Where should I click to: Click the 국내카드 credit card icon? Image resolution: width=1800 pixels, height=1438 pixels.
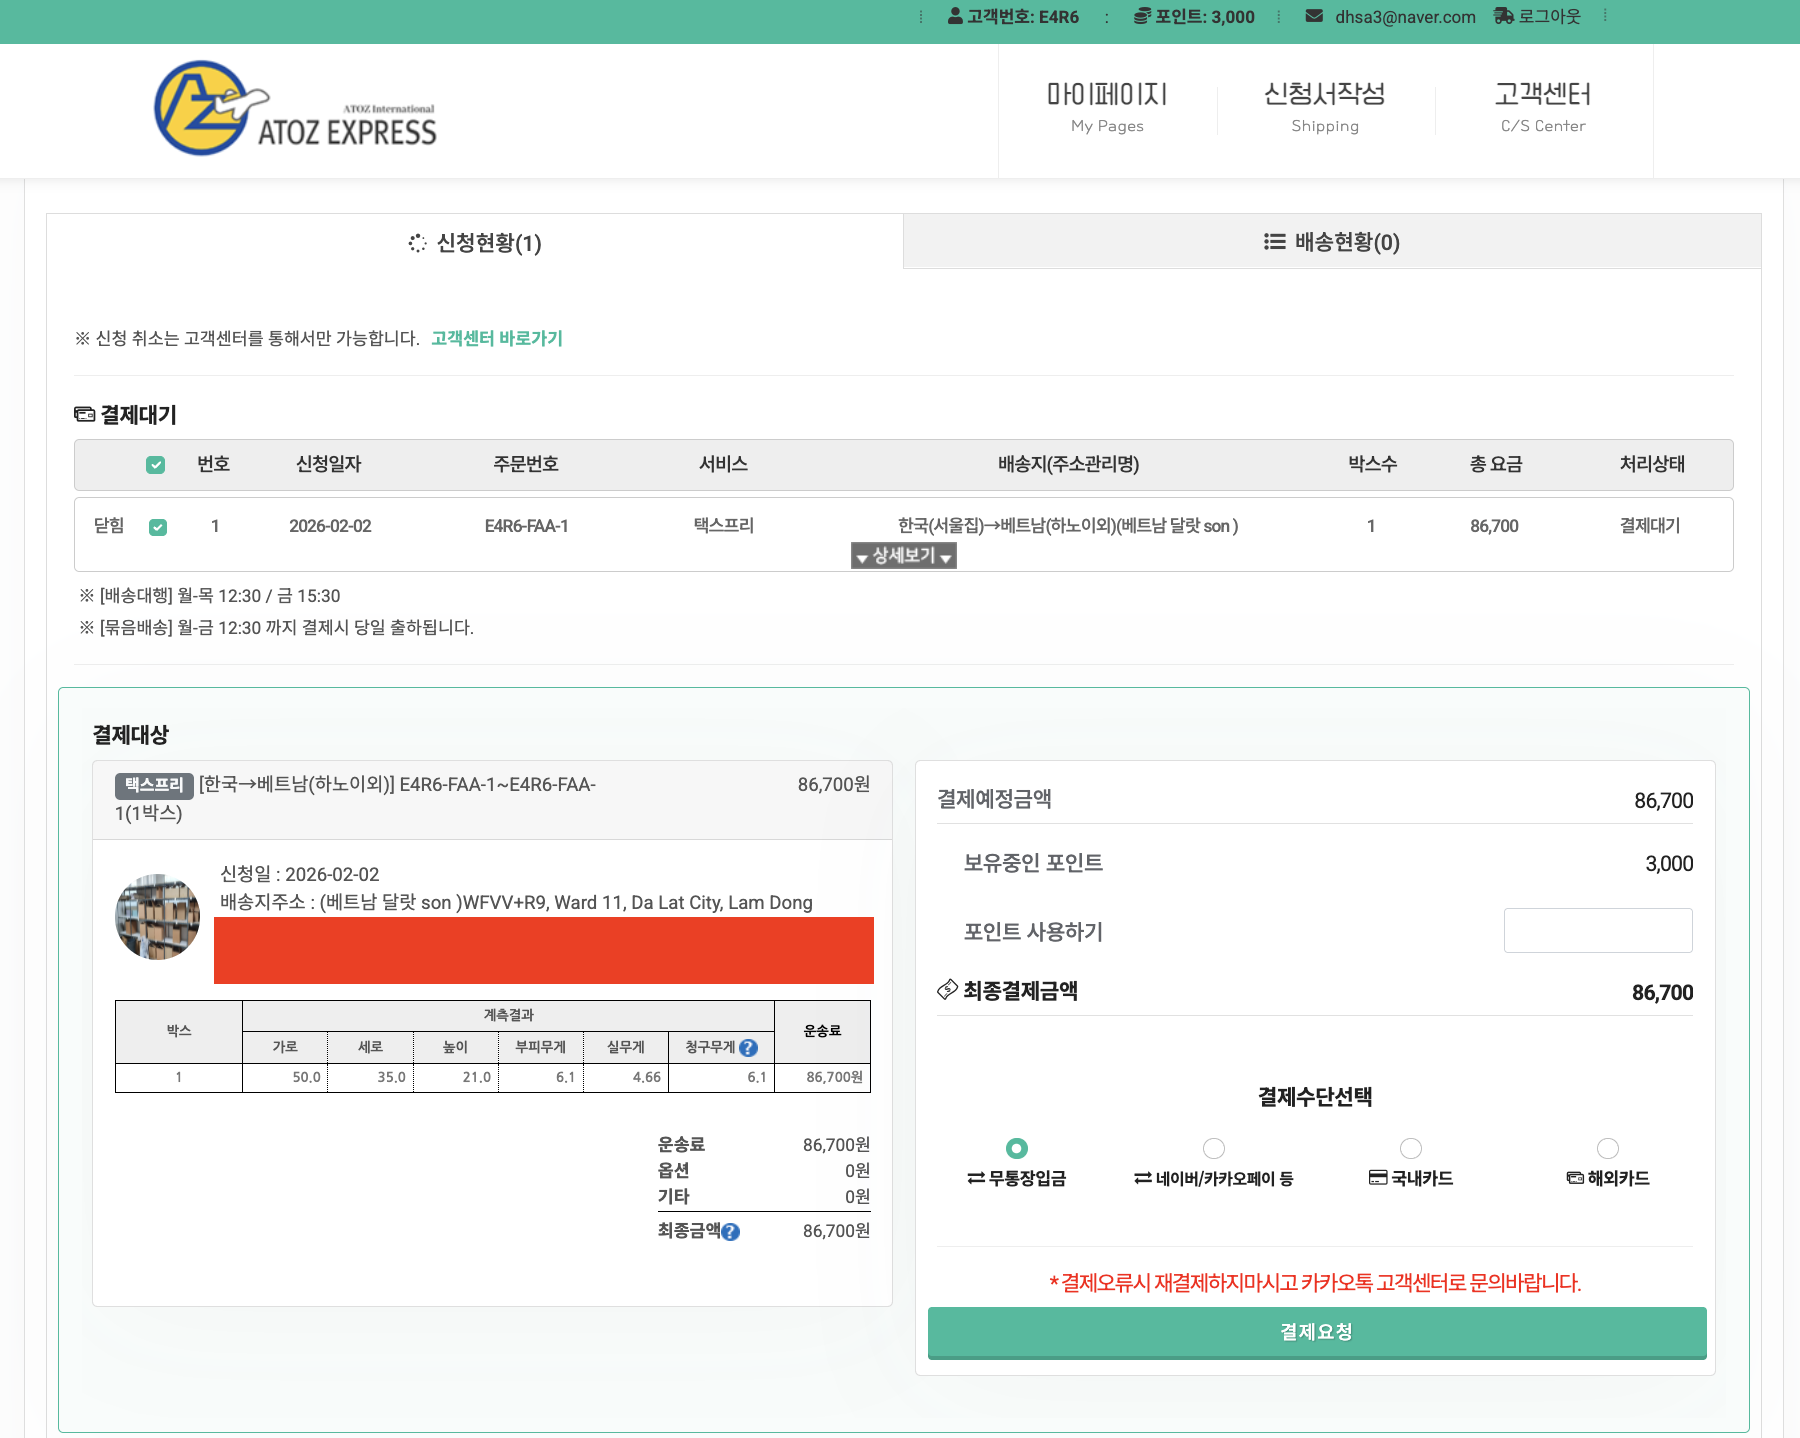[x=1378, y=1178]
